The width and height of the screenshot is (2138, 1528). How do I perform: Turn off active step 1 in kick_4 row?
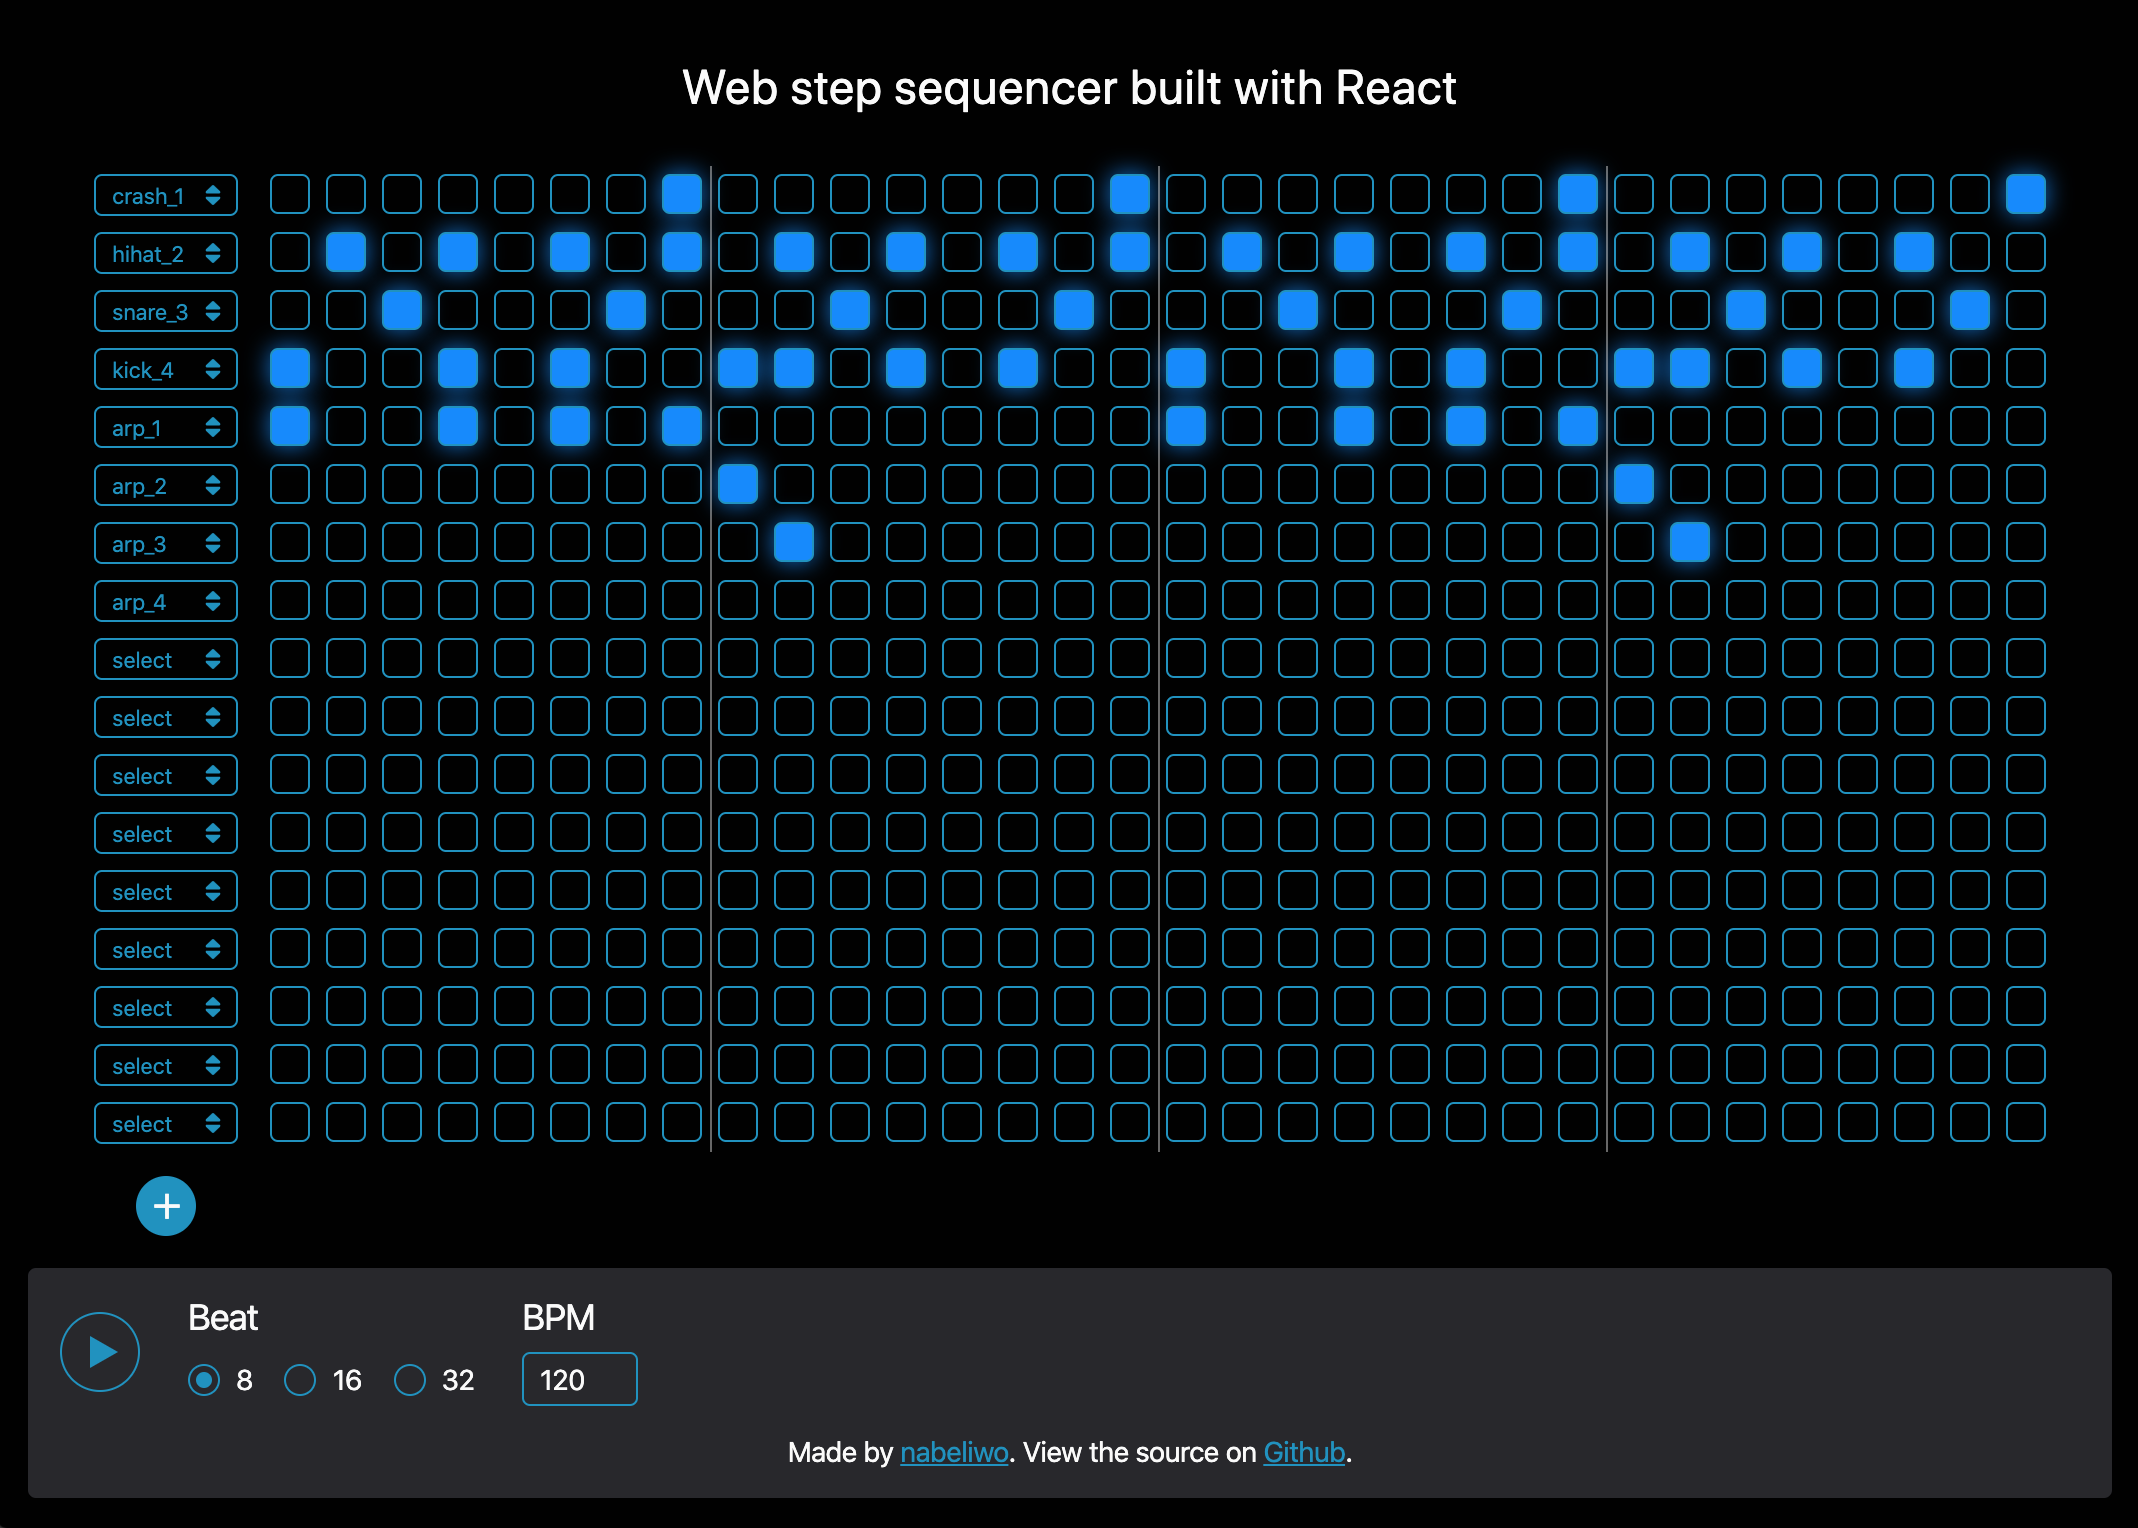click(x=290, y=368)
